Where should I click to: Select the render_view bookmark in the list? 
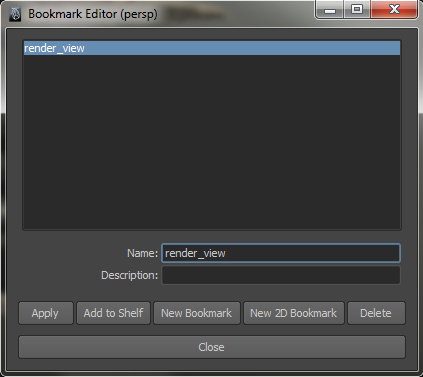212,48
